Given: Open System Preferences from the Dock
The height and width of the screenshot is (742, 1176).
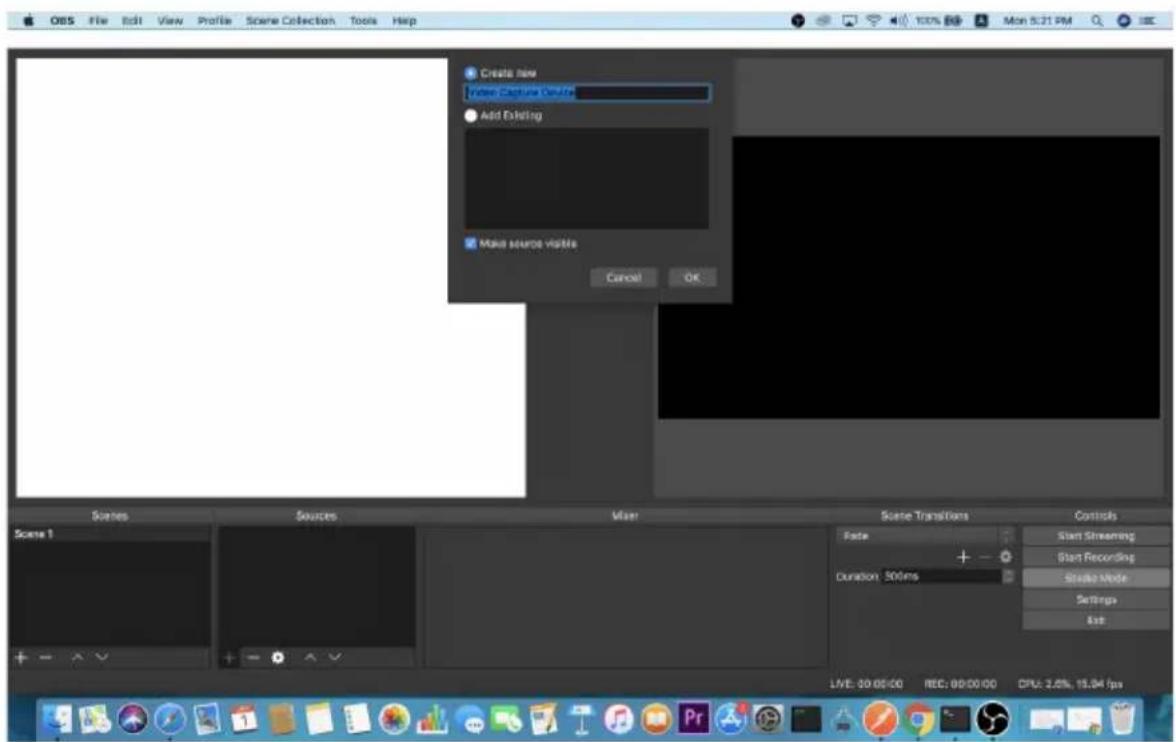Looking at the screenshot, I should [x=768, y=719].
